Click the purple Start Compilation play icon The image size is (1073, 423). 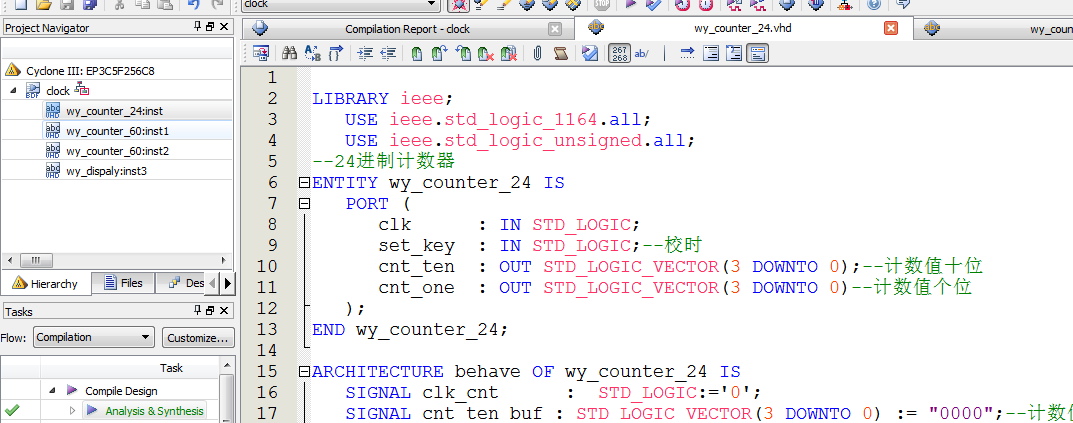click(630, 4)
